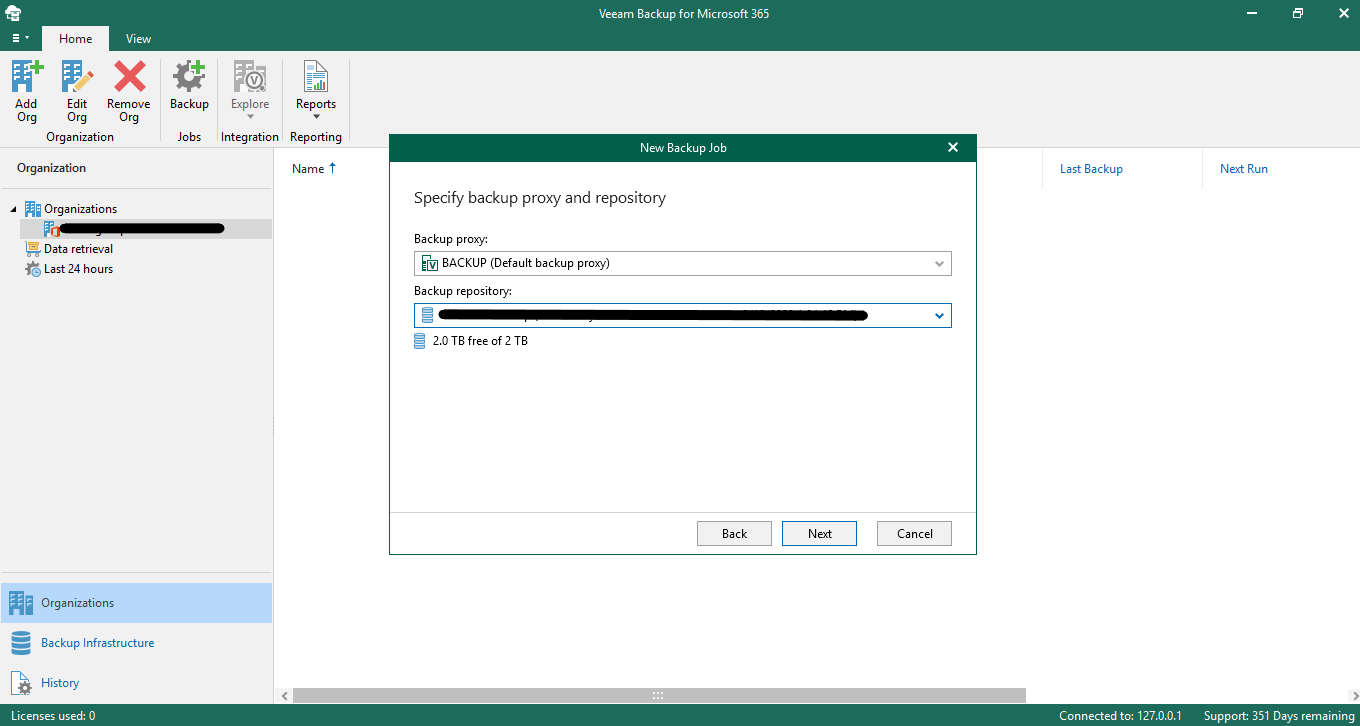The image size is (1360, 726).
Task: Select the Data retrieval cart icon
Action: point(32,249)
